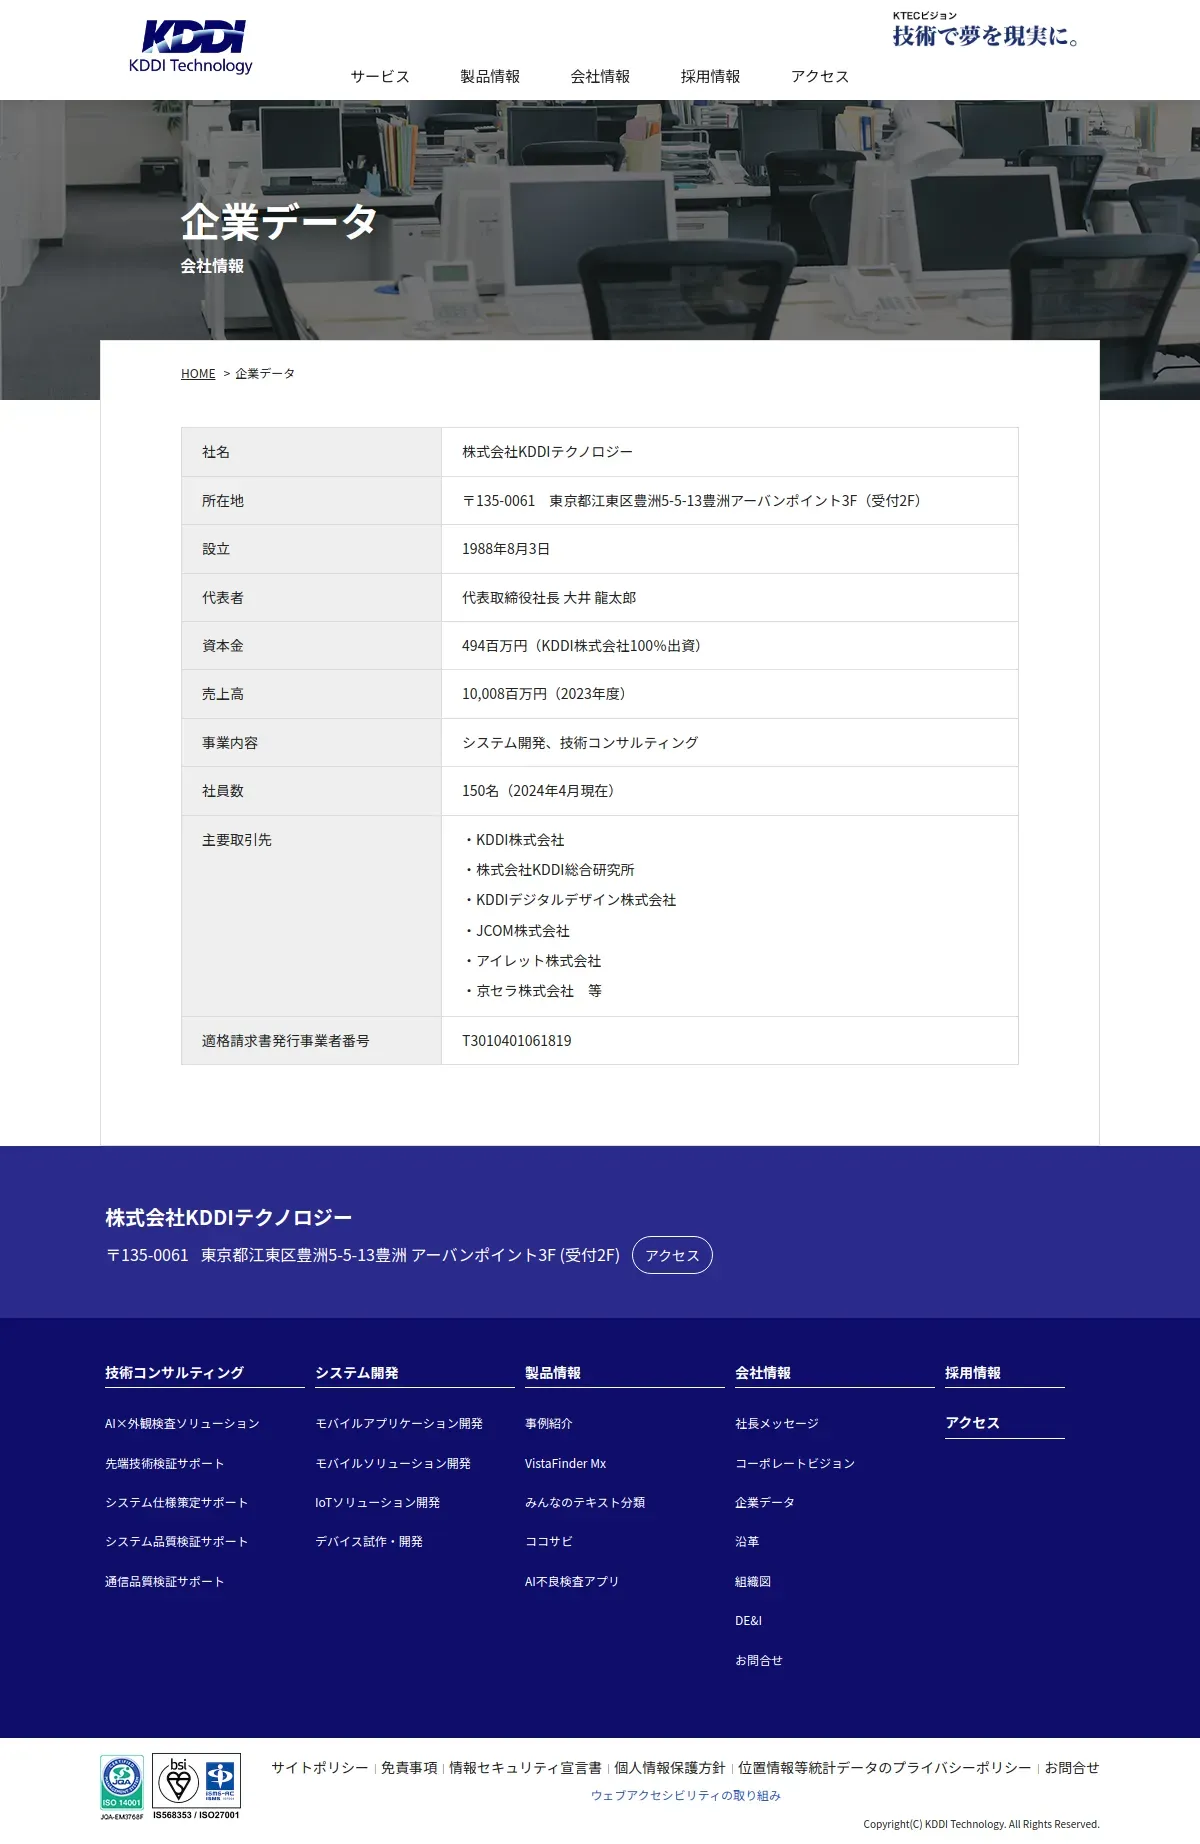Select the システム開発、技術コンサルティング cell
1200x1844 pixels.
(x=730, y=743)
